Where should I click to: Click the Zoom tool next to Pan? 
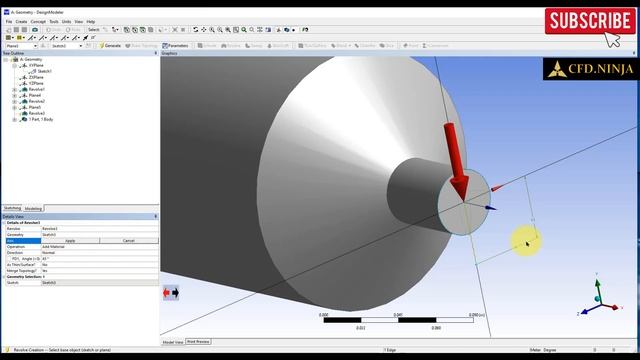(212, 30)
